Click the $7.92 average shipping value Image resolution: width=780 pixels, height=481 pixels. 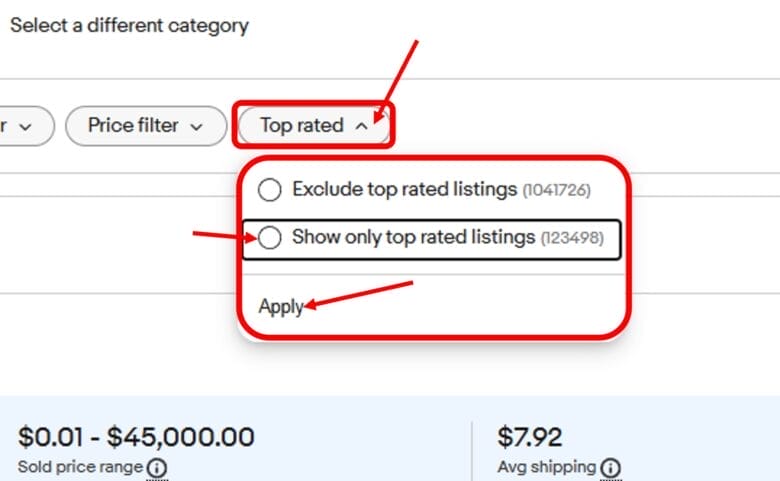coord(529,437)
